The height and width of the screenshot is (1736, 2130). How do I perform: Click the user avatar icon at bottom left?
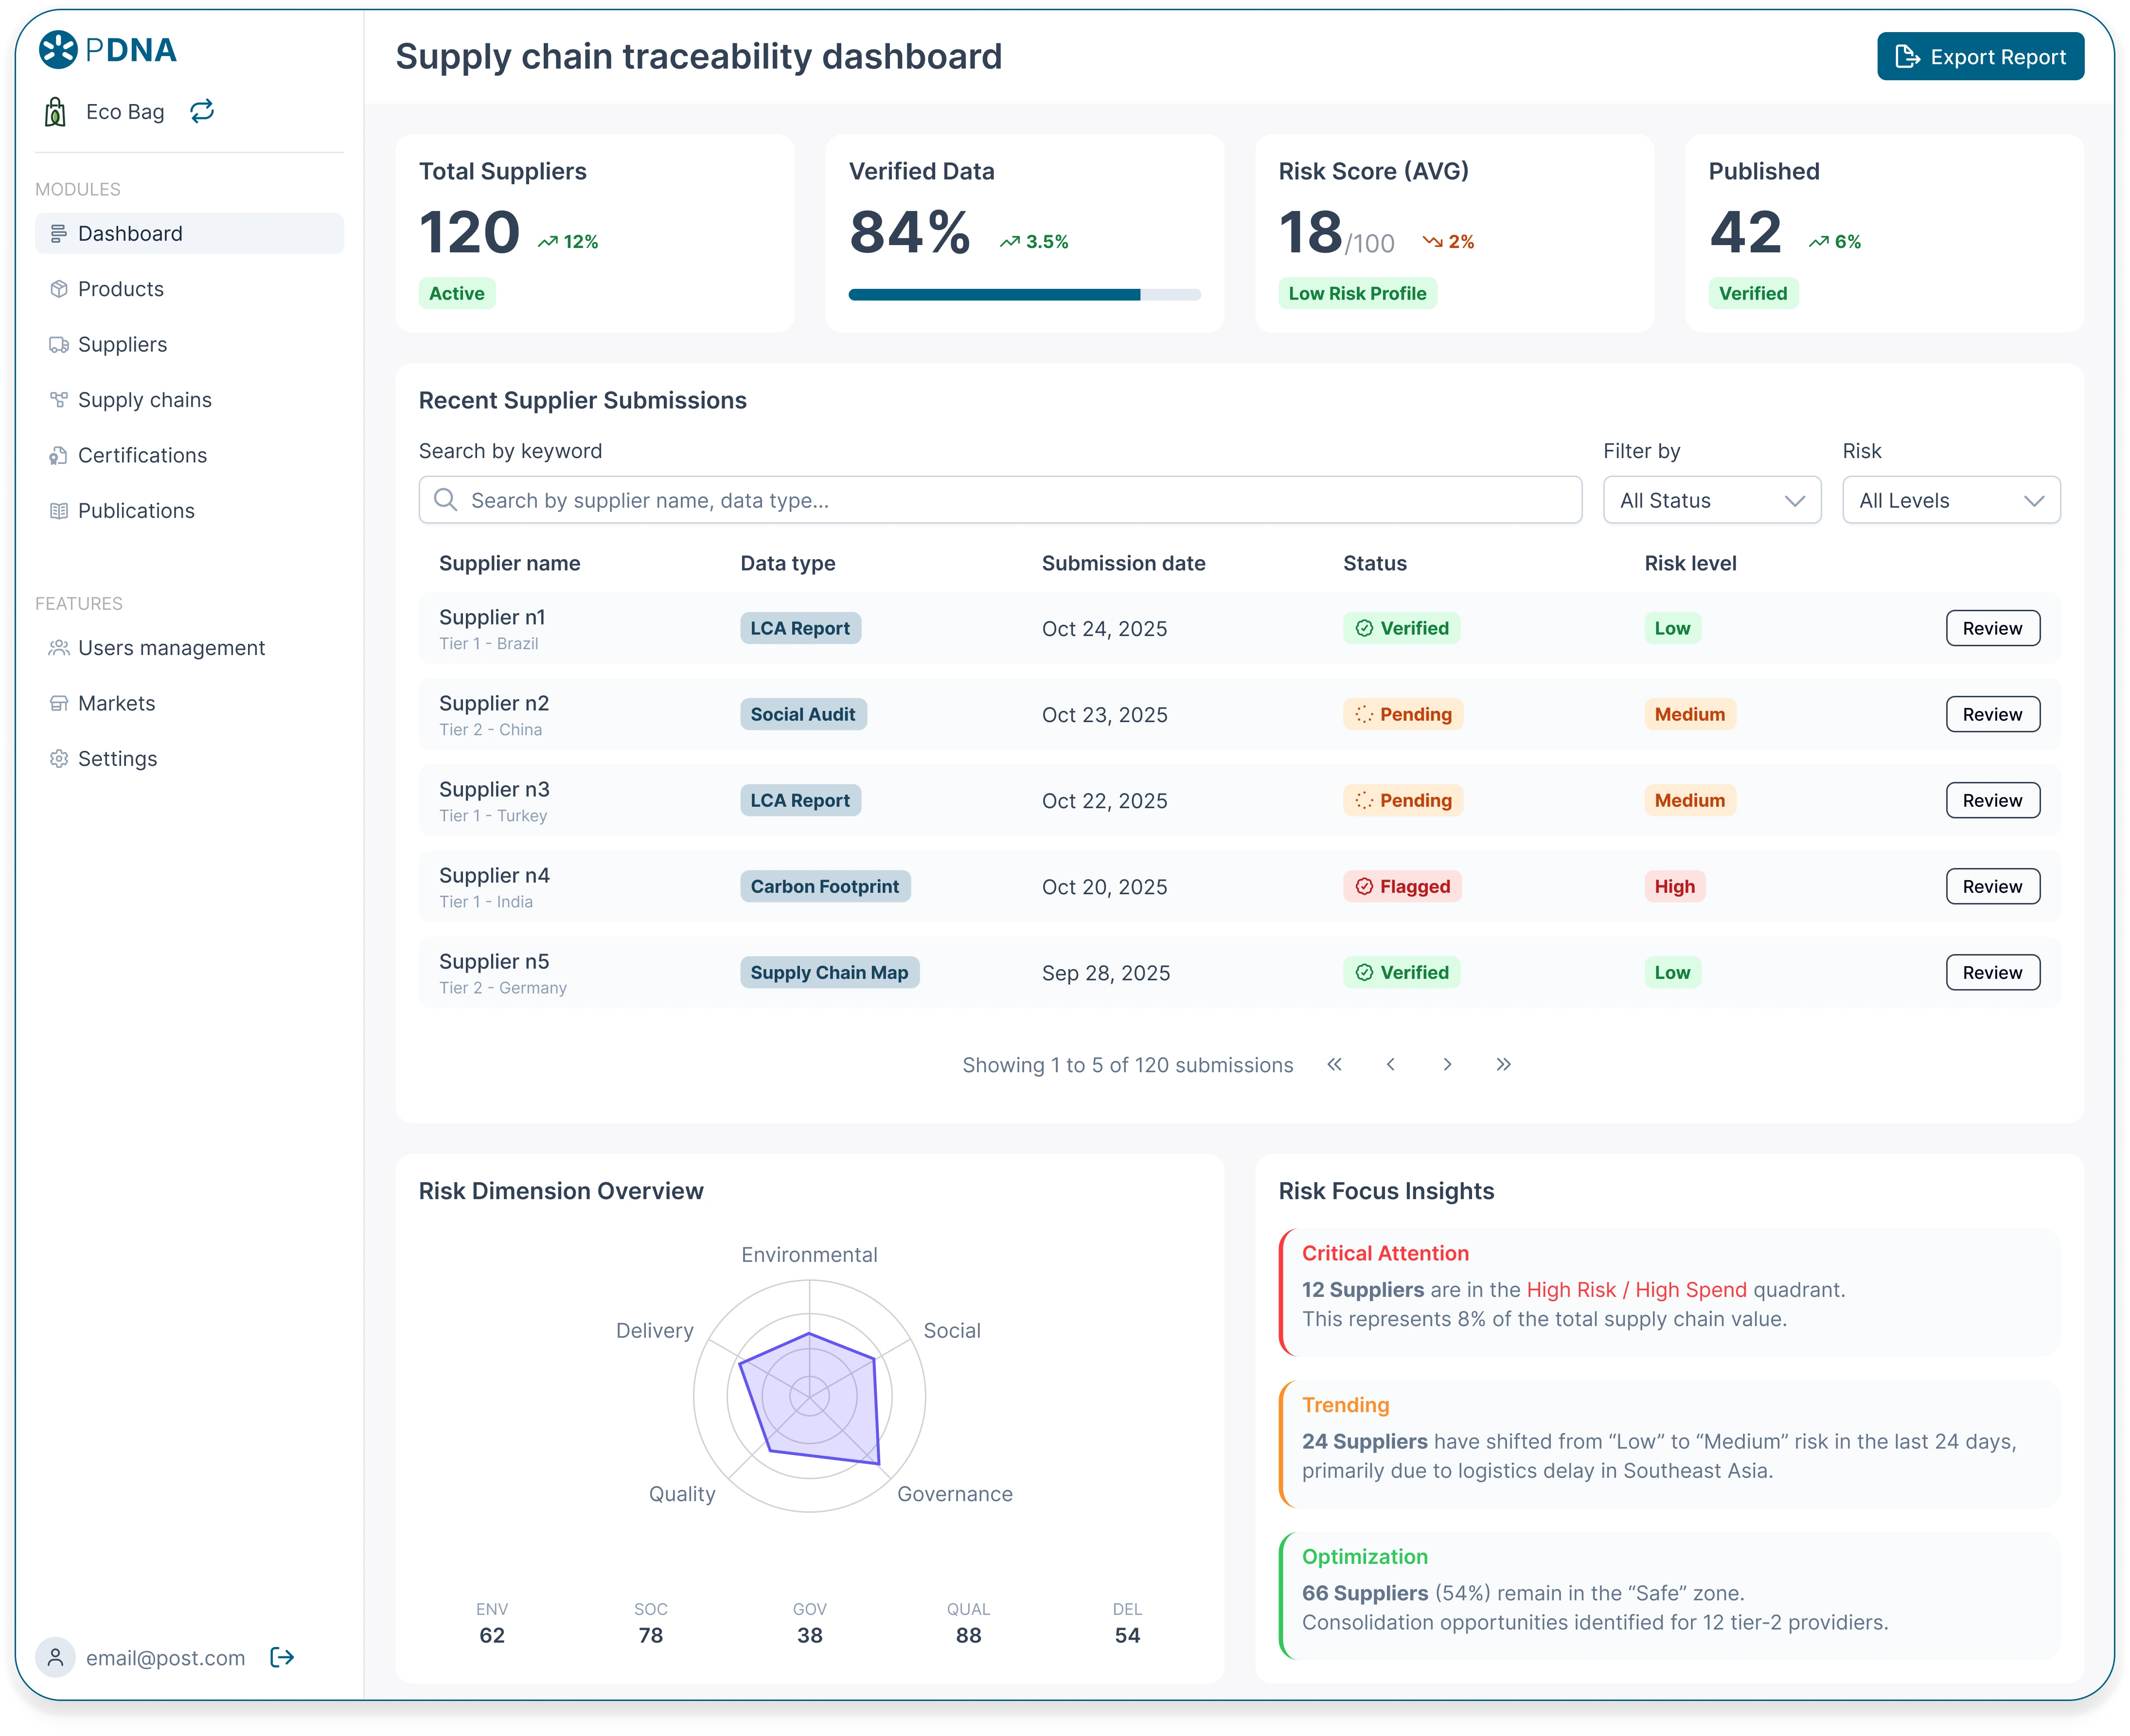[x=56, y=1657]
